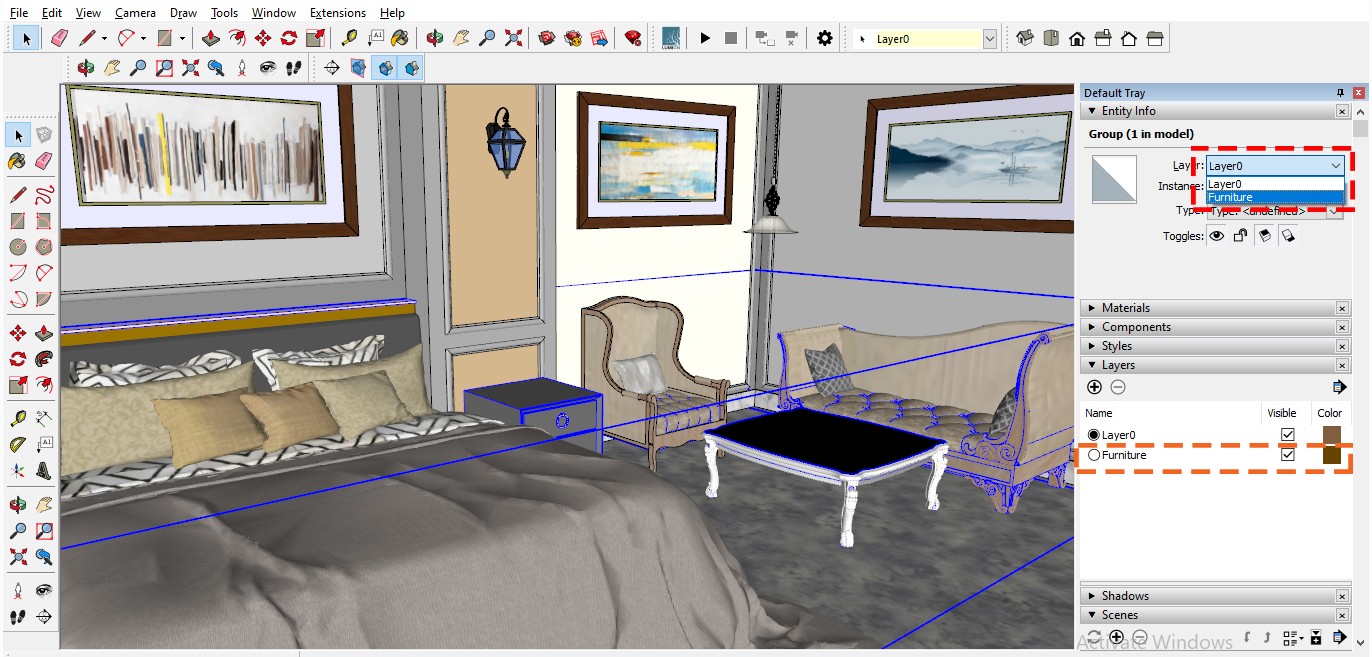This screenshot has width=1372, height=657.
Task: Toggle the hidden eye icon in Entity Info
Action: (x=1216, y=236)
